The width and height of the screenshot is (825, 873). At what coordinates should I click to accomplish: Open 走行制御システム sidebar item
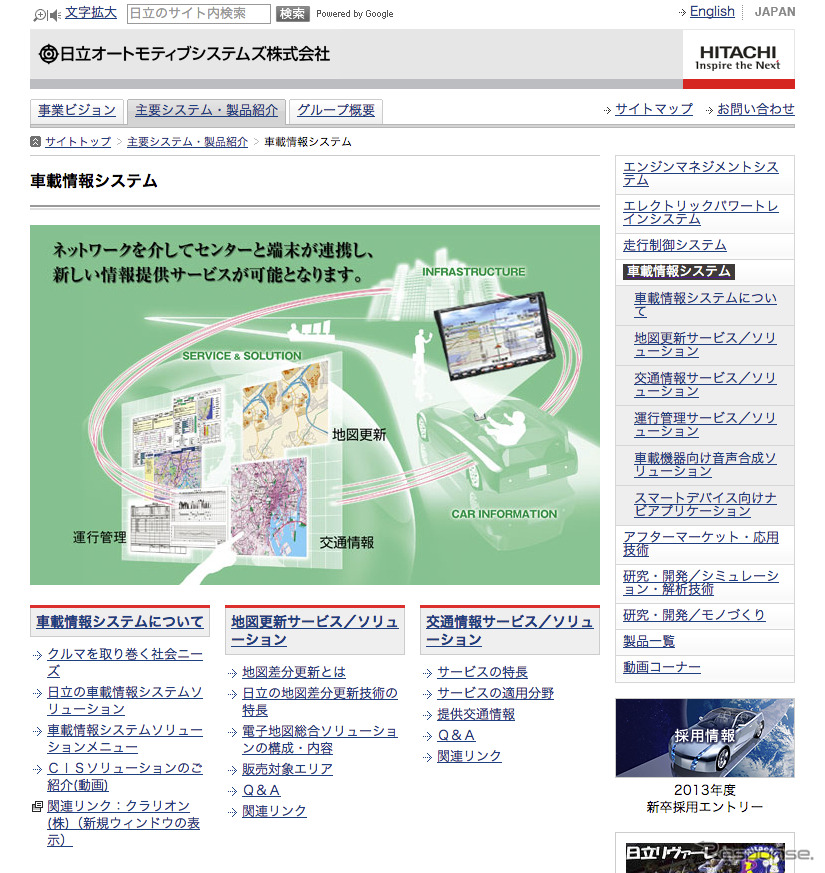[x=675, y=245]
